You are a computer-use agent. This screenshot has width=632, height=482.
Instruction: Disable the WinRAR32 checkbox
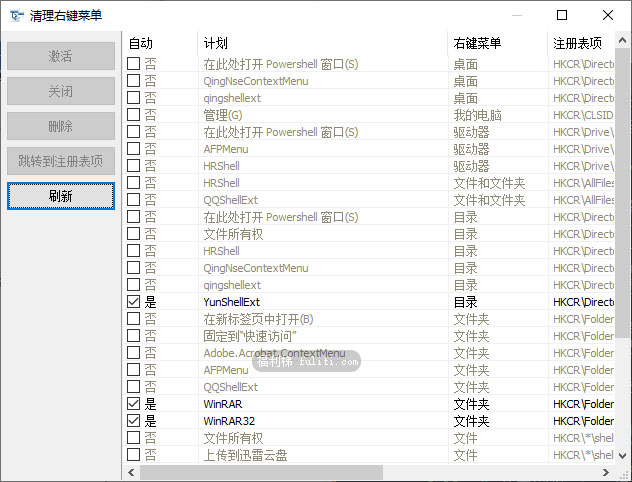tap(134, 421)
